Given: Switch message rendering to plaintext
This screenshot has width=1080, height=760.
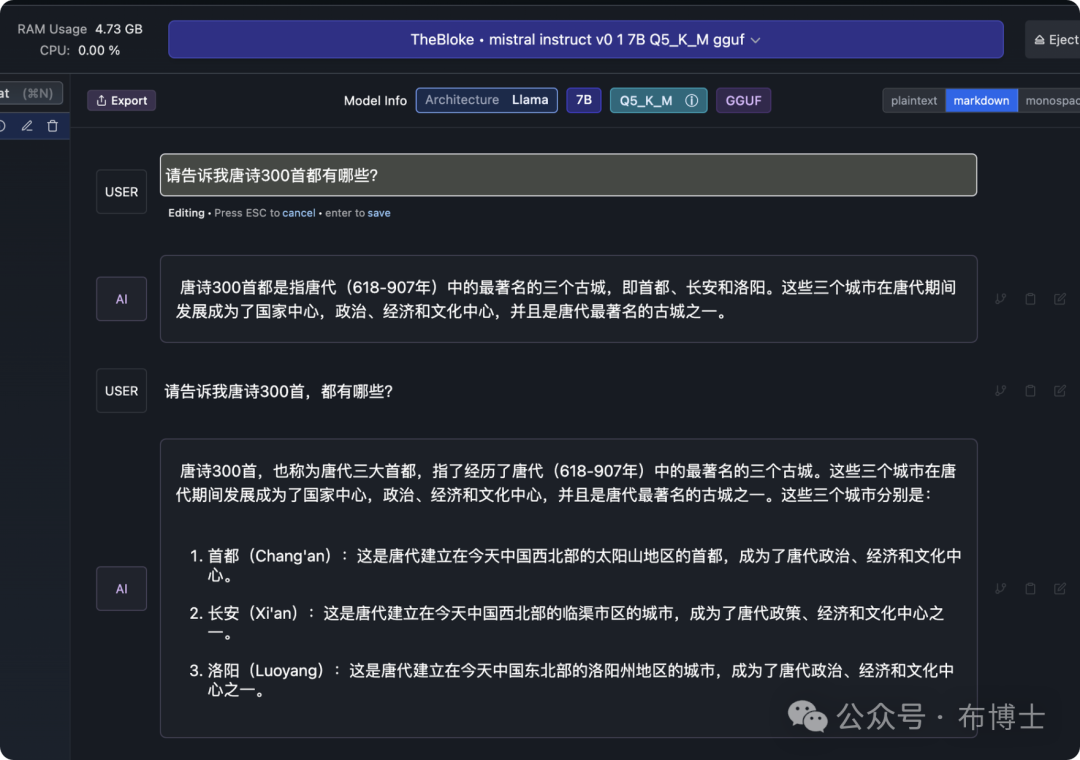Looking at the screenshot, I should [913, 101].
